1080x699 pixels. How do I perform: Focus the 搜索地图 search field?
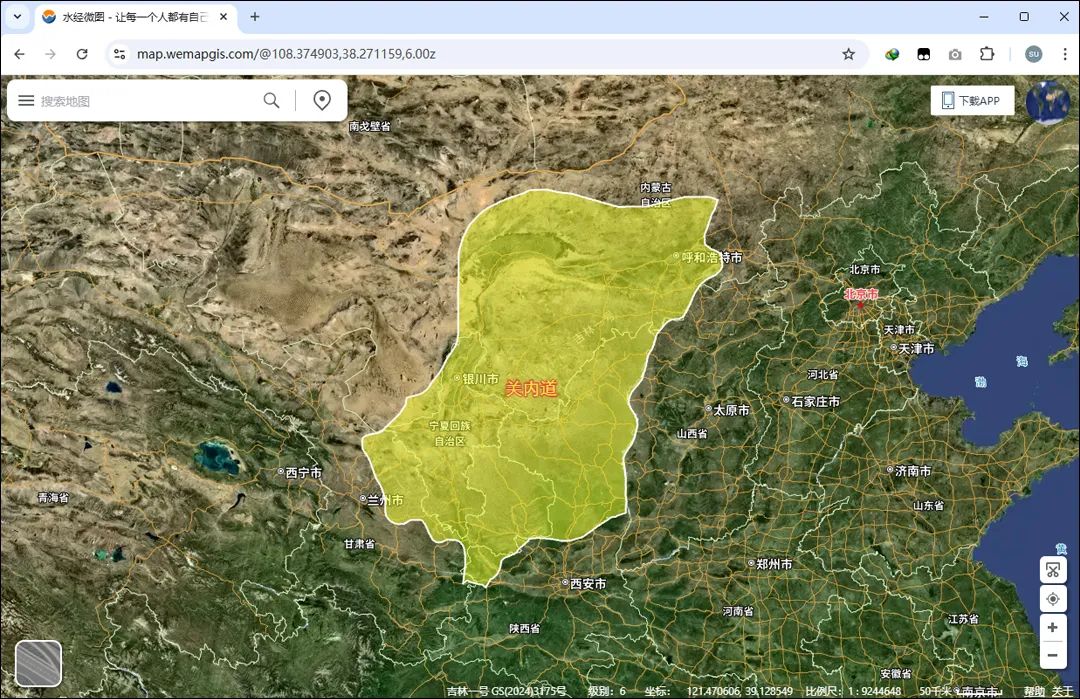click(148, 101)
